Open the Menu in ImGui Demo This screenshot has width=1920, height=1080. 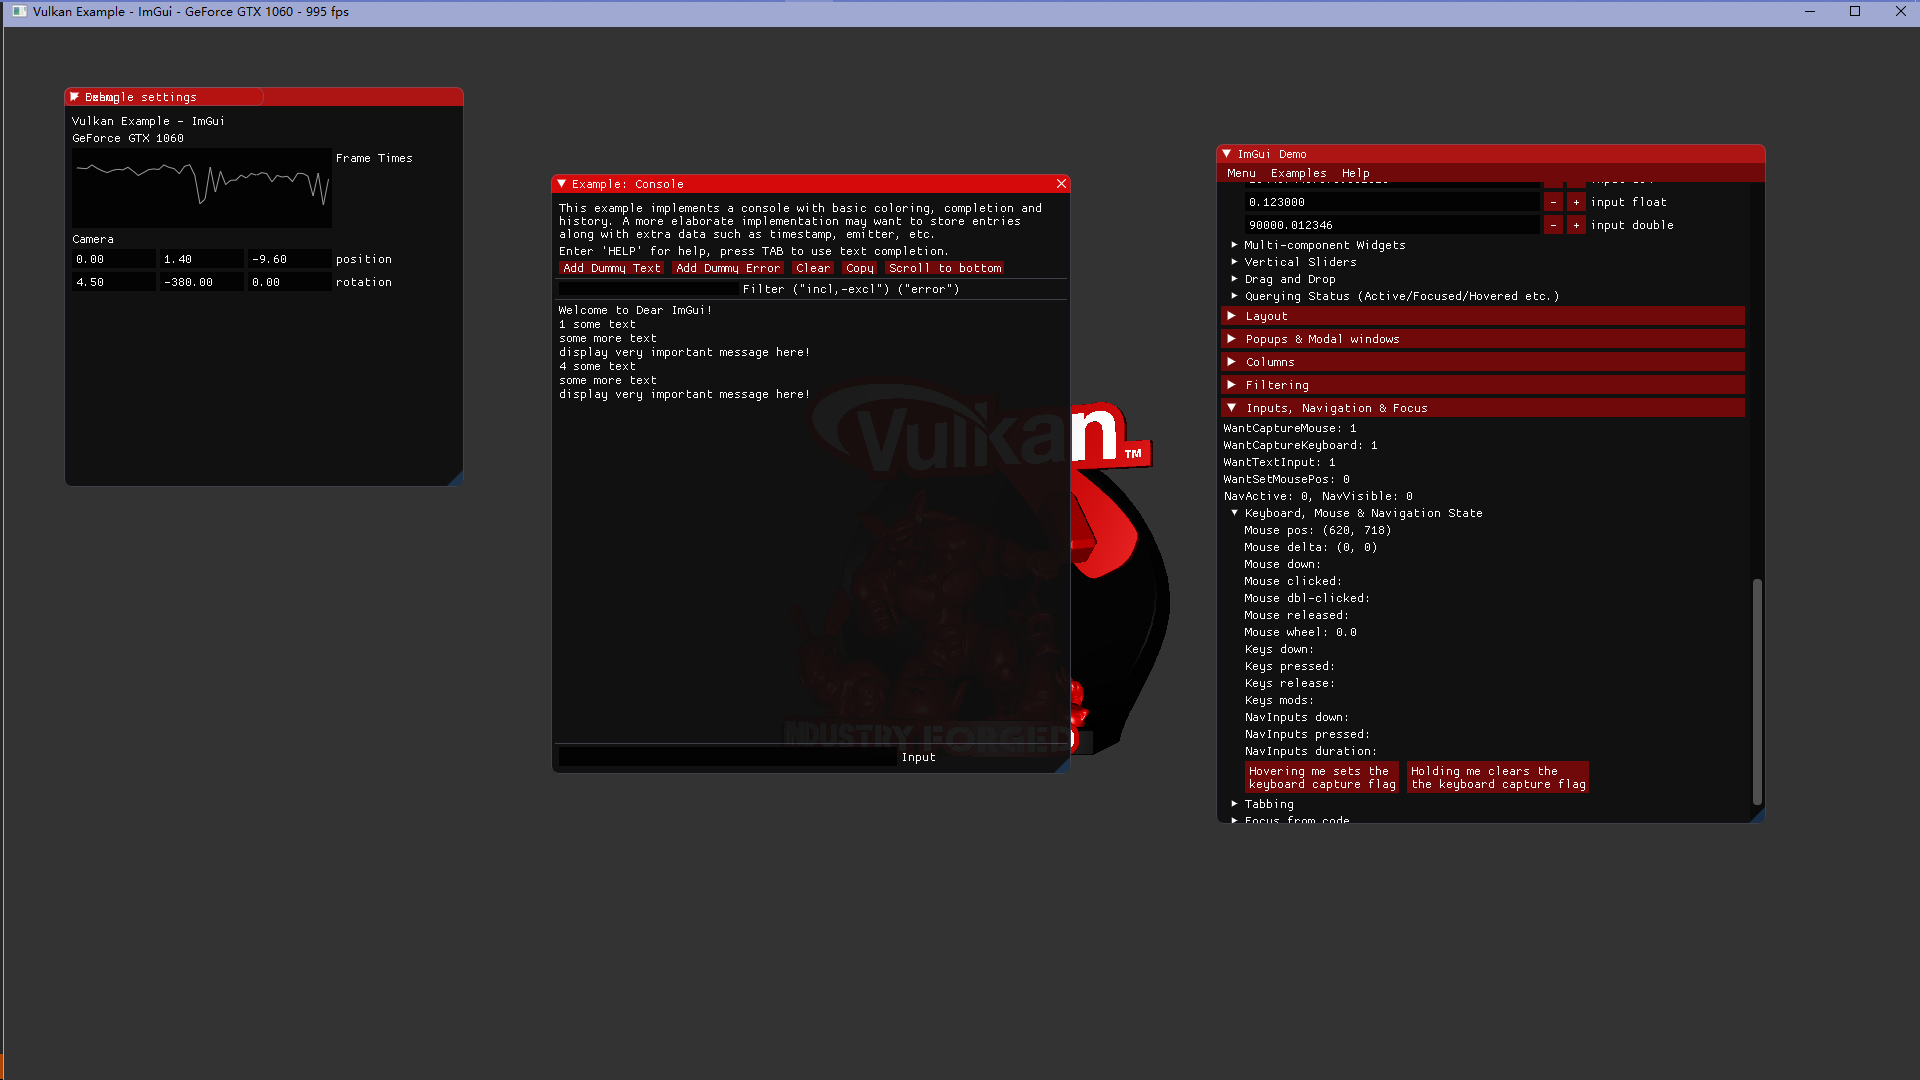tap(1241, 173)
